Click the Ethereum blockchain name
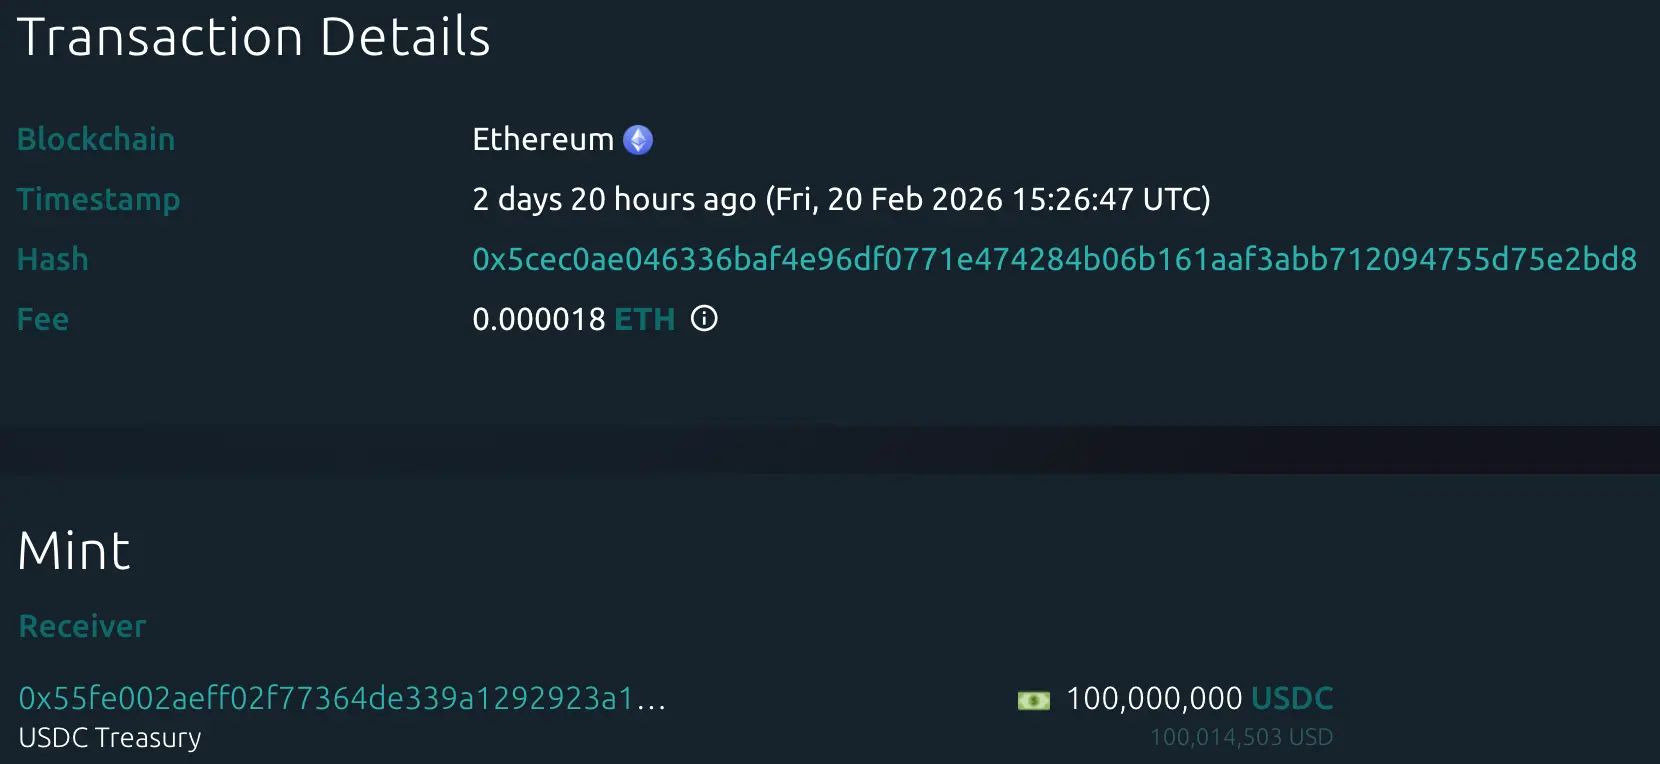The width and height of the screenshot is (1660, 764). [542, 140]
